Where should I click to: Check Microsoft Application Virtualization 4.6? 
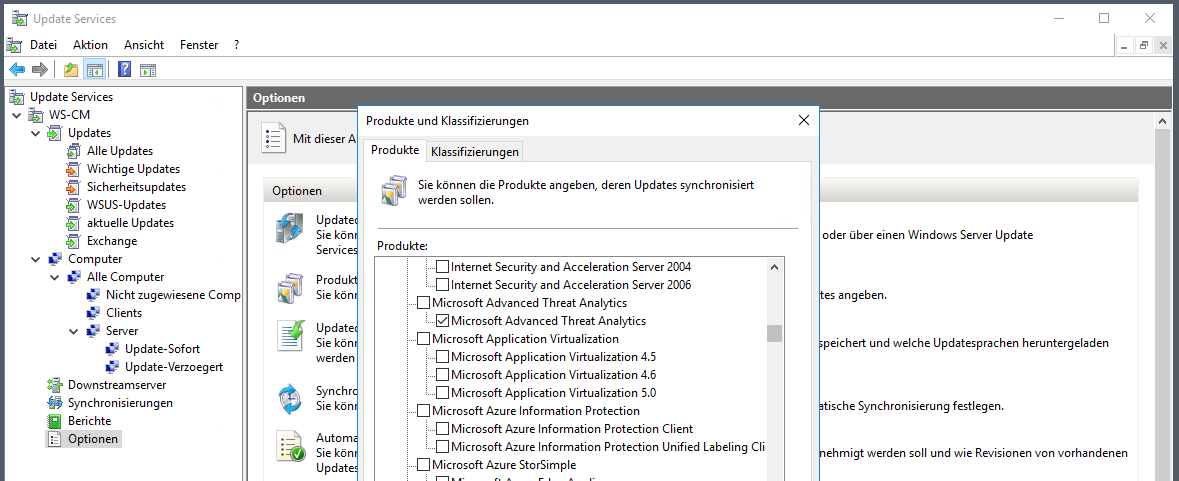pos(443,375)
